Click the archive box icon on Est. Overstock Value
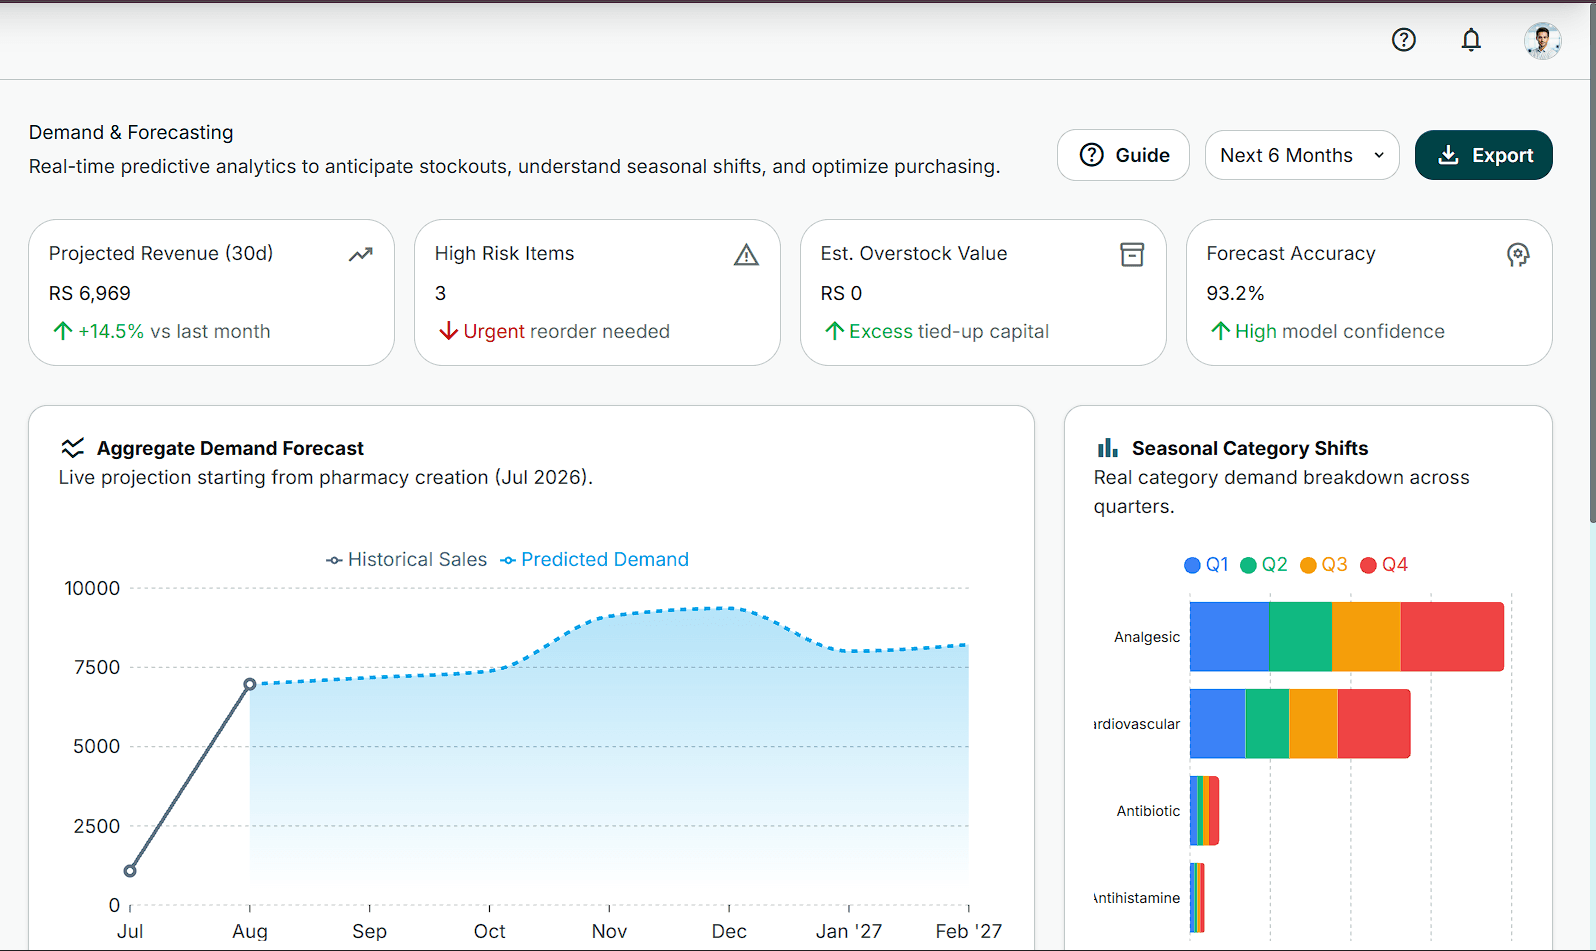 click(x=1132, y=255)
